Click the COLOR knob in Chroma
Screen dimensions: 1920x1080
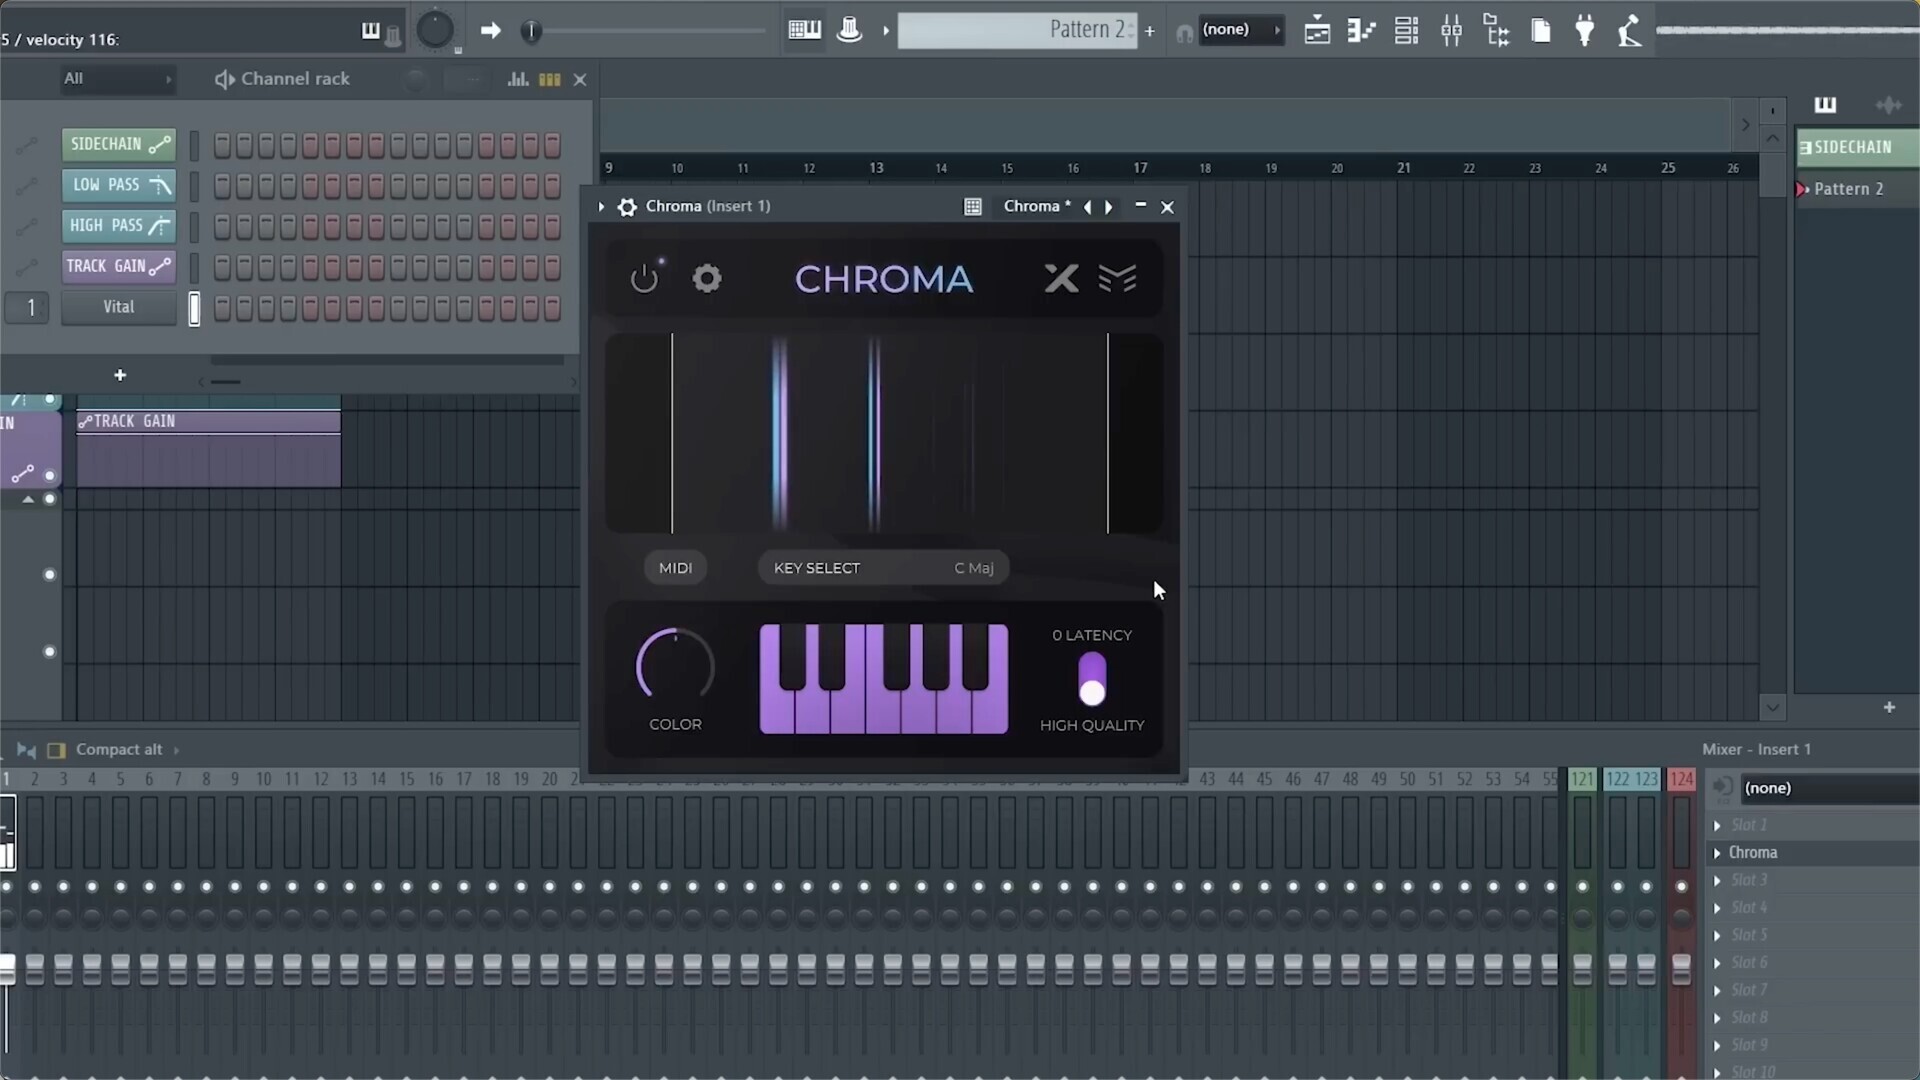tap(675, 666)
